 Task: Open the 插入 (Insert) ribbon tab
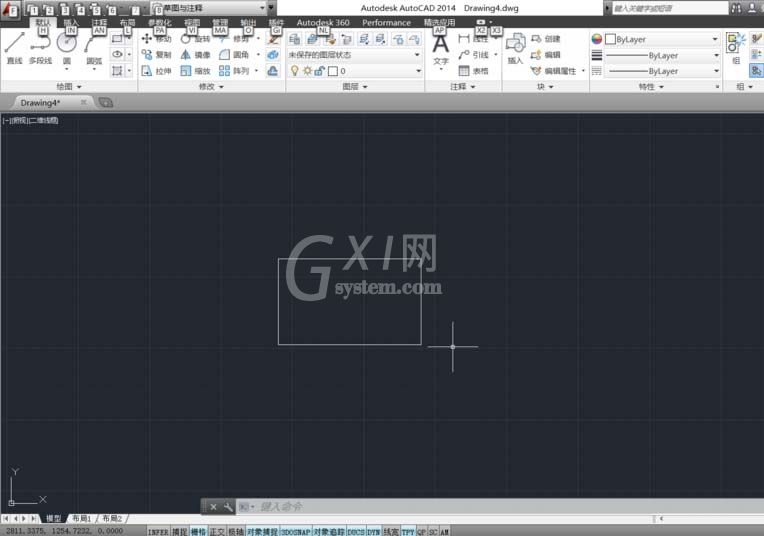tap(71, 22)
